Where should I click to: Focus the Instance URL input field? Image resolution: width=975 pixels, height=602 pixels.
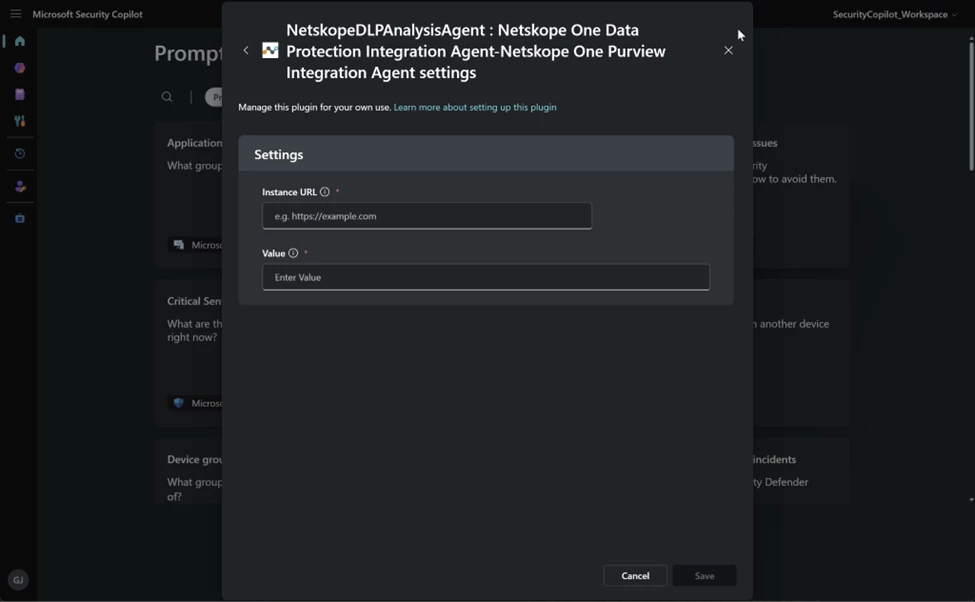click(427, 216)
